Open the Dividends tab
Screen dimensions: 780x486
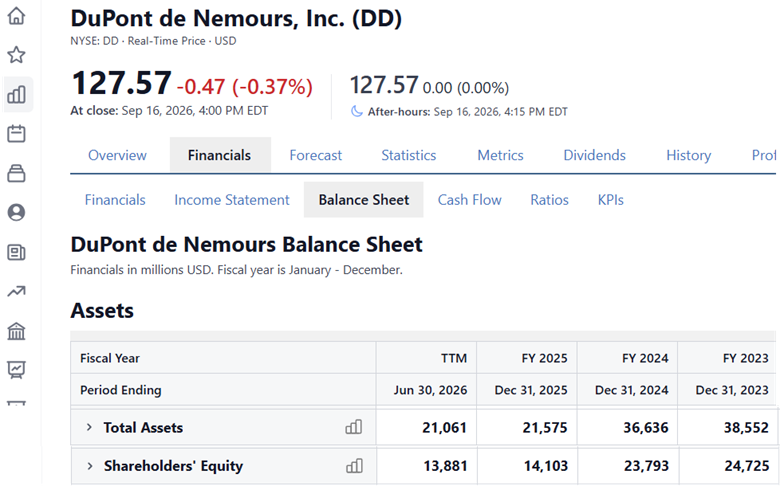[594, 155]
